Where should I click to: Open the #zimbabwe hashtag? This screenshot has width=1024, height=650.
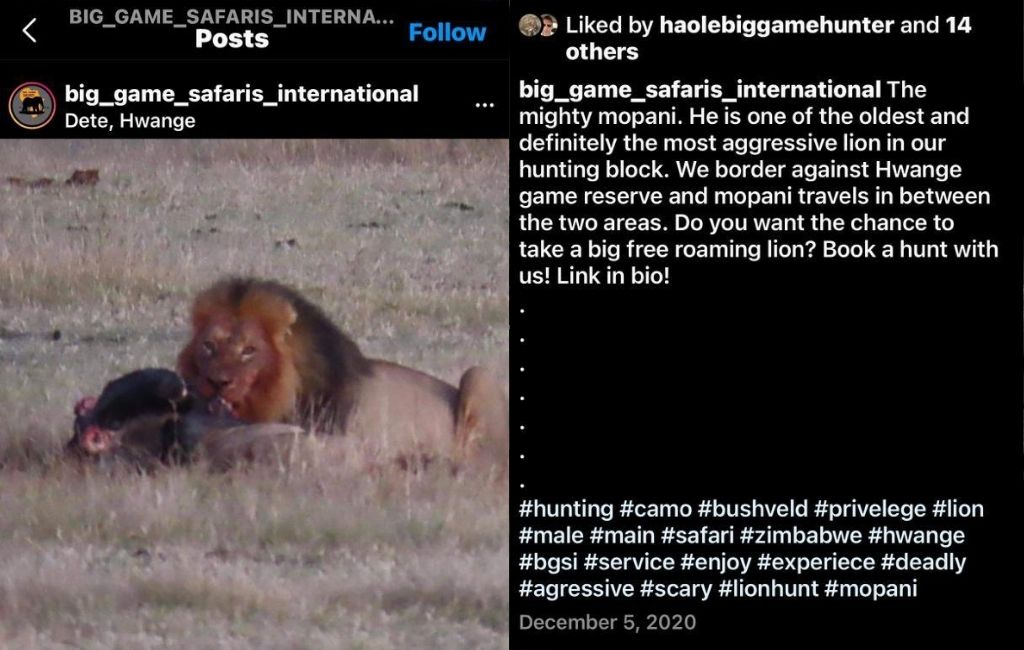(801, 535)
